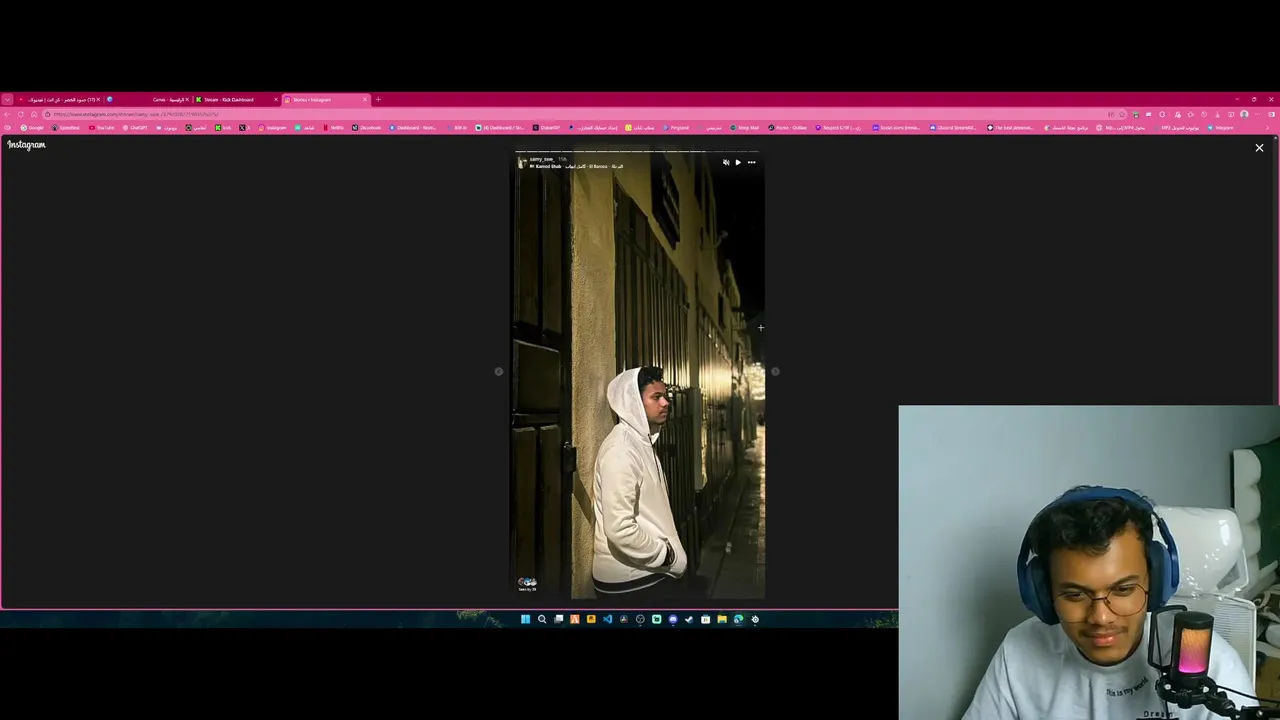The image size is (1280, 720).
Task: Click the story progress bar segments
Action: (639, 152)
